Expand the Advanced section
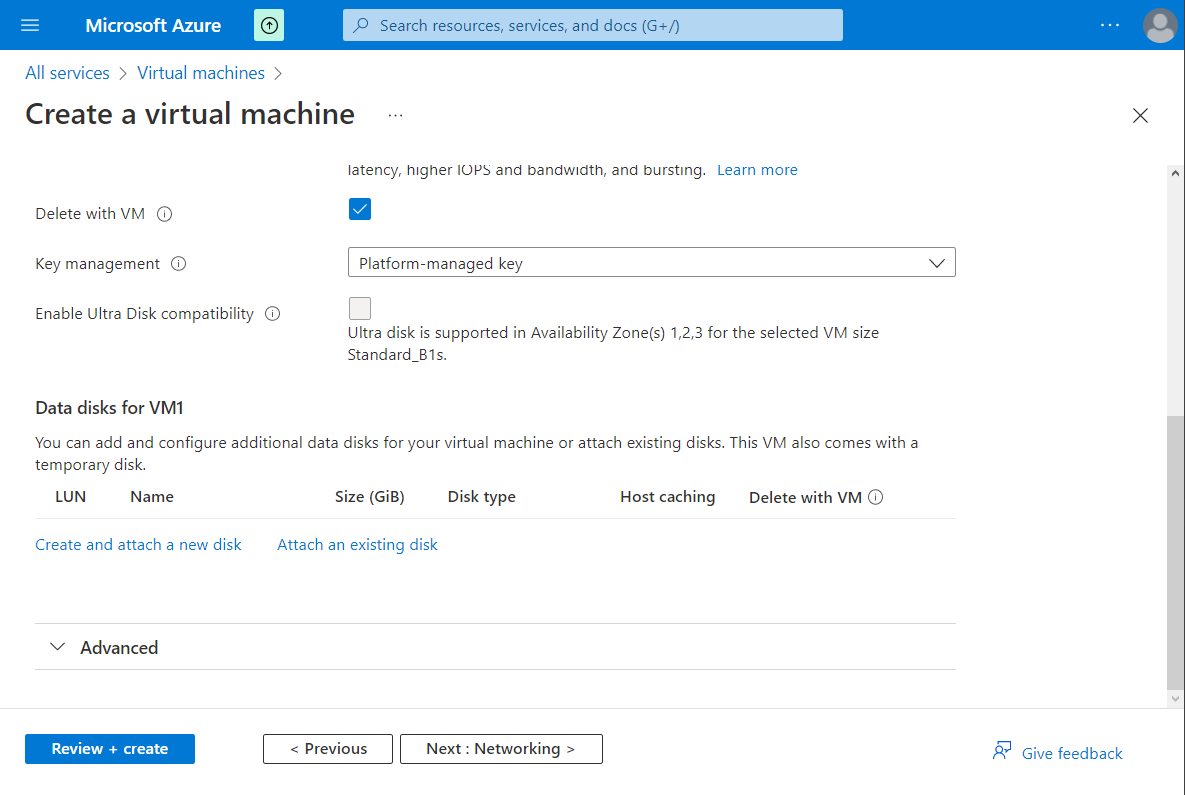The width and height of the screenshot is (1185, 795). [x=495, y=648]
